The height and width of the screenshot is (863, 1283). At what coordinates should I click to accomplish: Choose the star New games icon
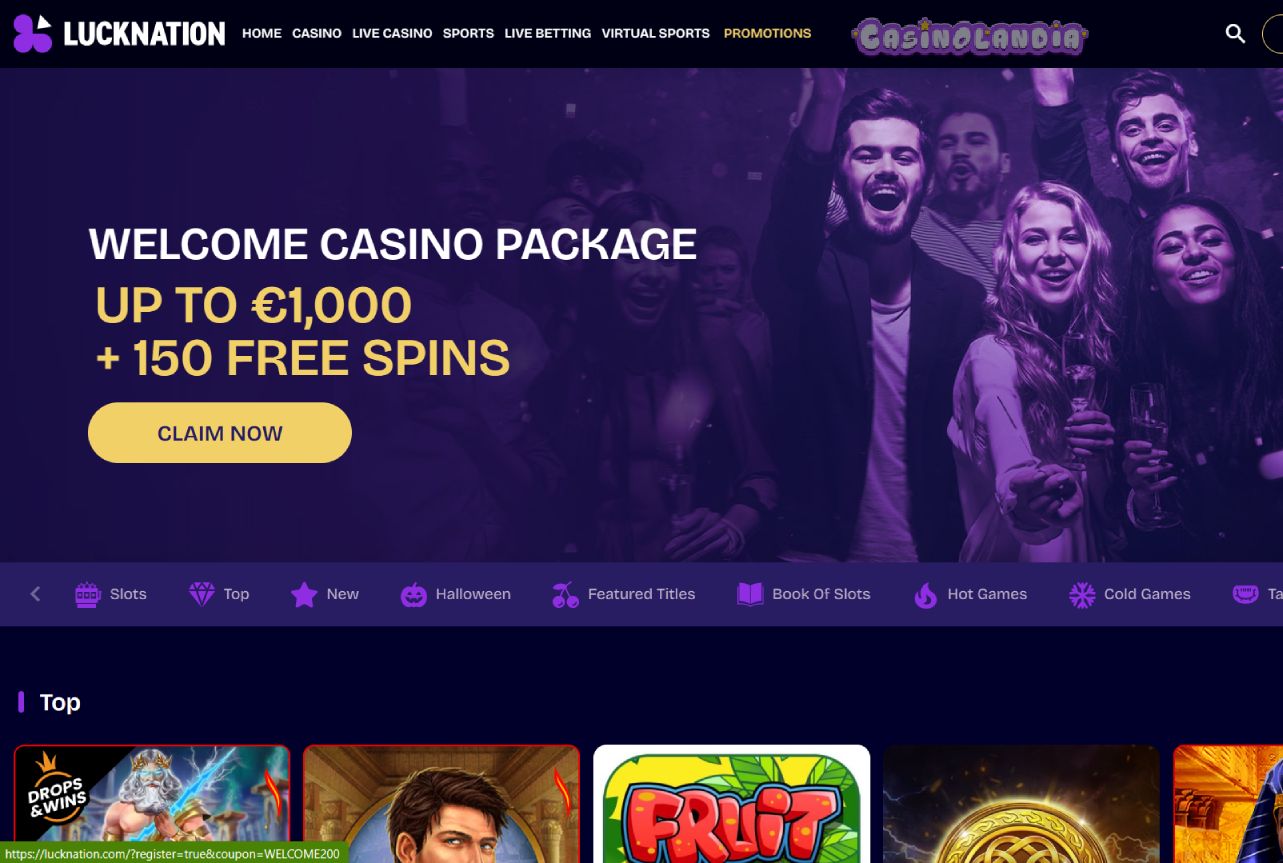click(304, 595)
